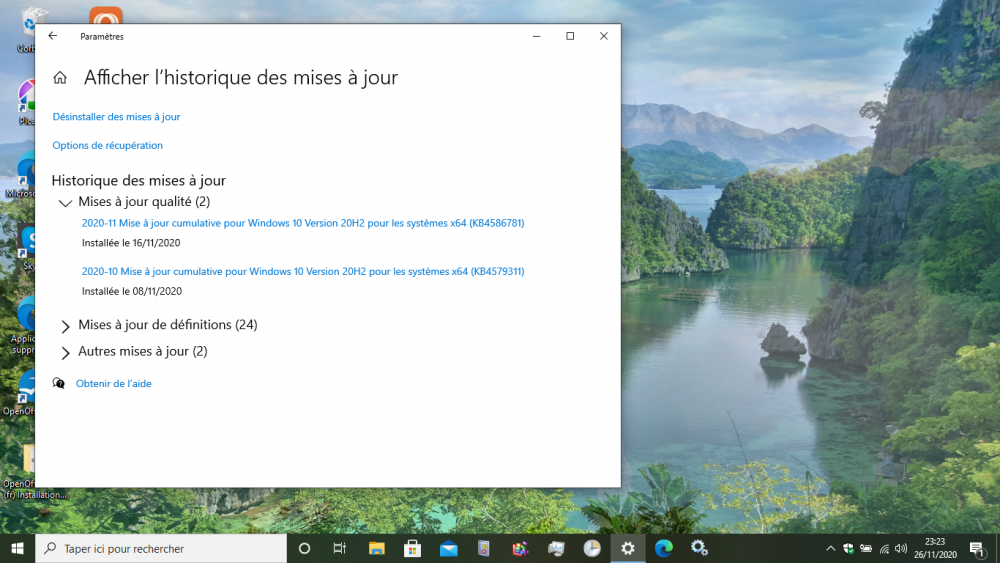
Task: Open Microsoft Store from the taskbar
Action: pos(412,548)
